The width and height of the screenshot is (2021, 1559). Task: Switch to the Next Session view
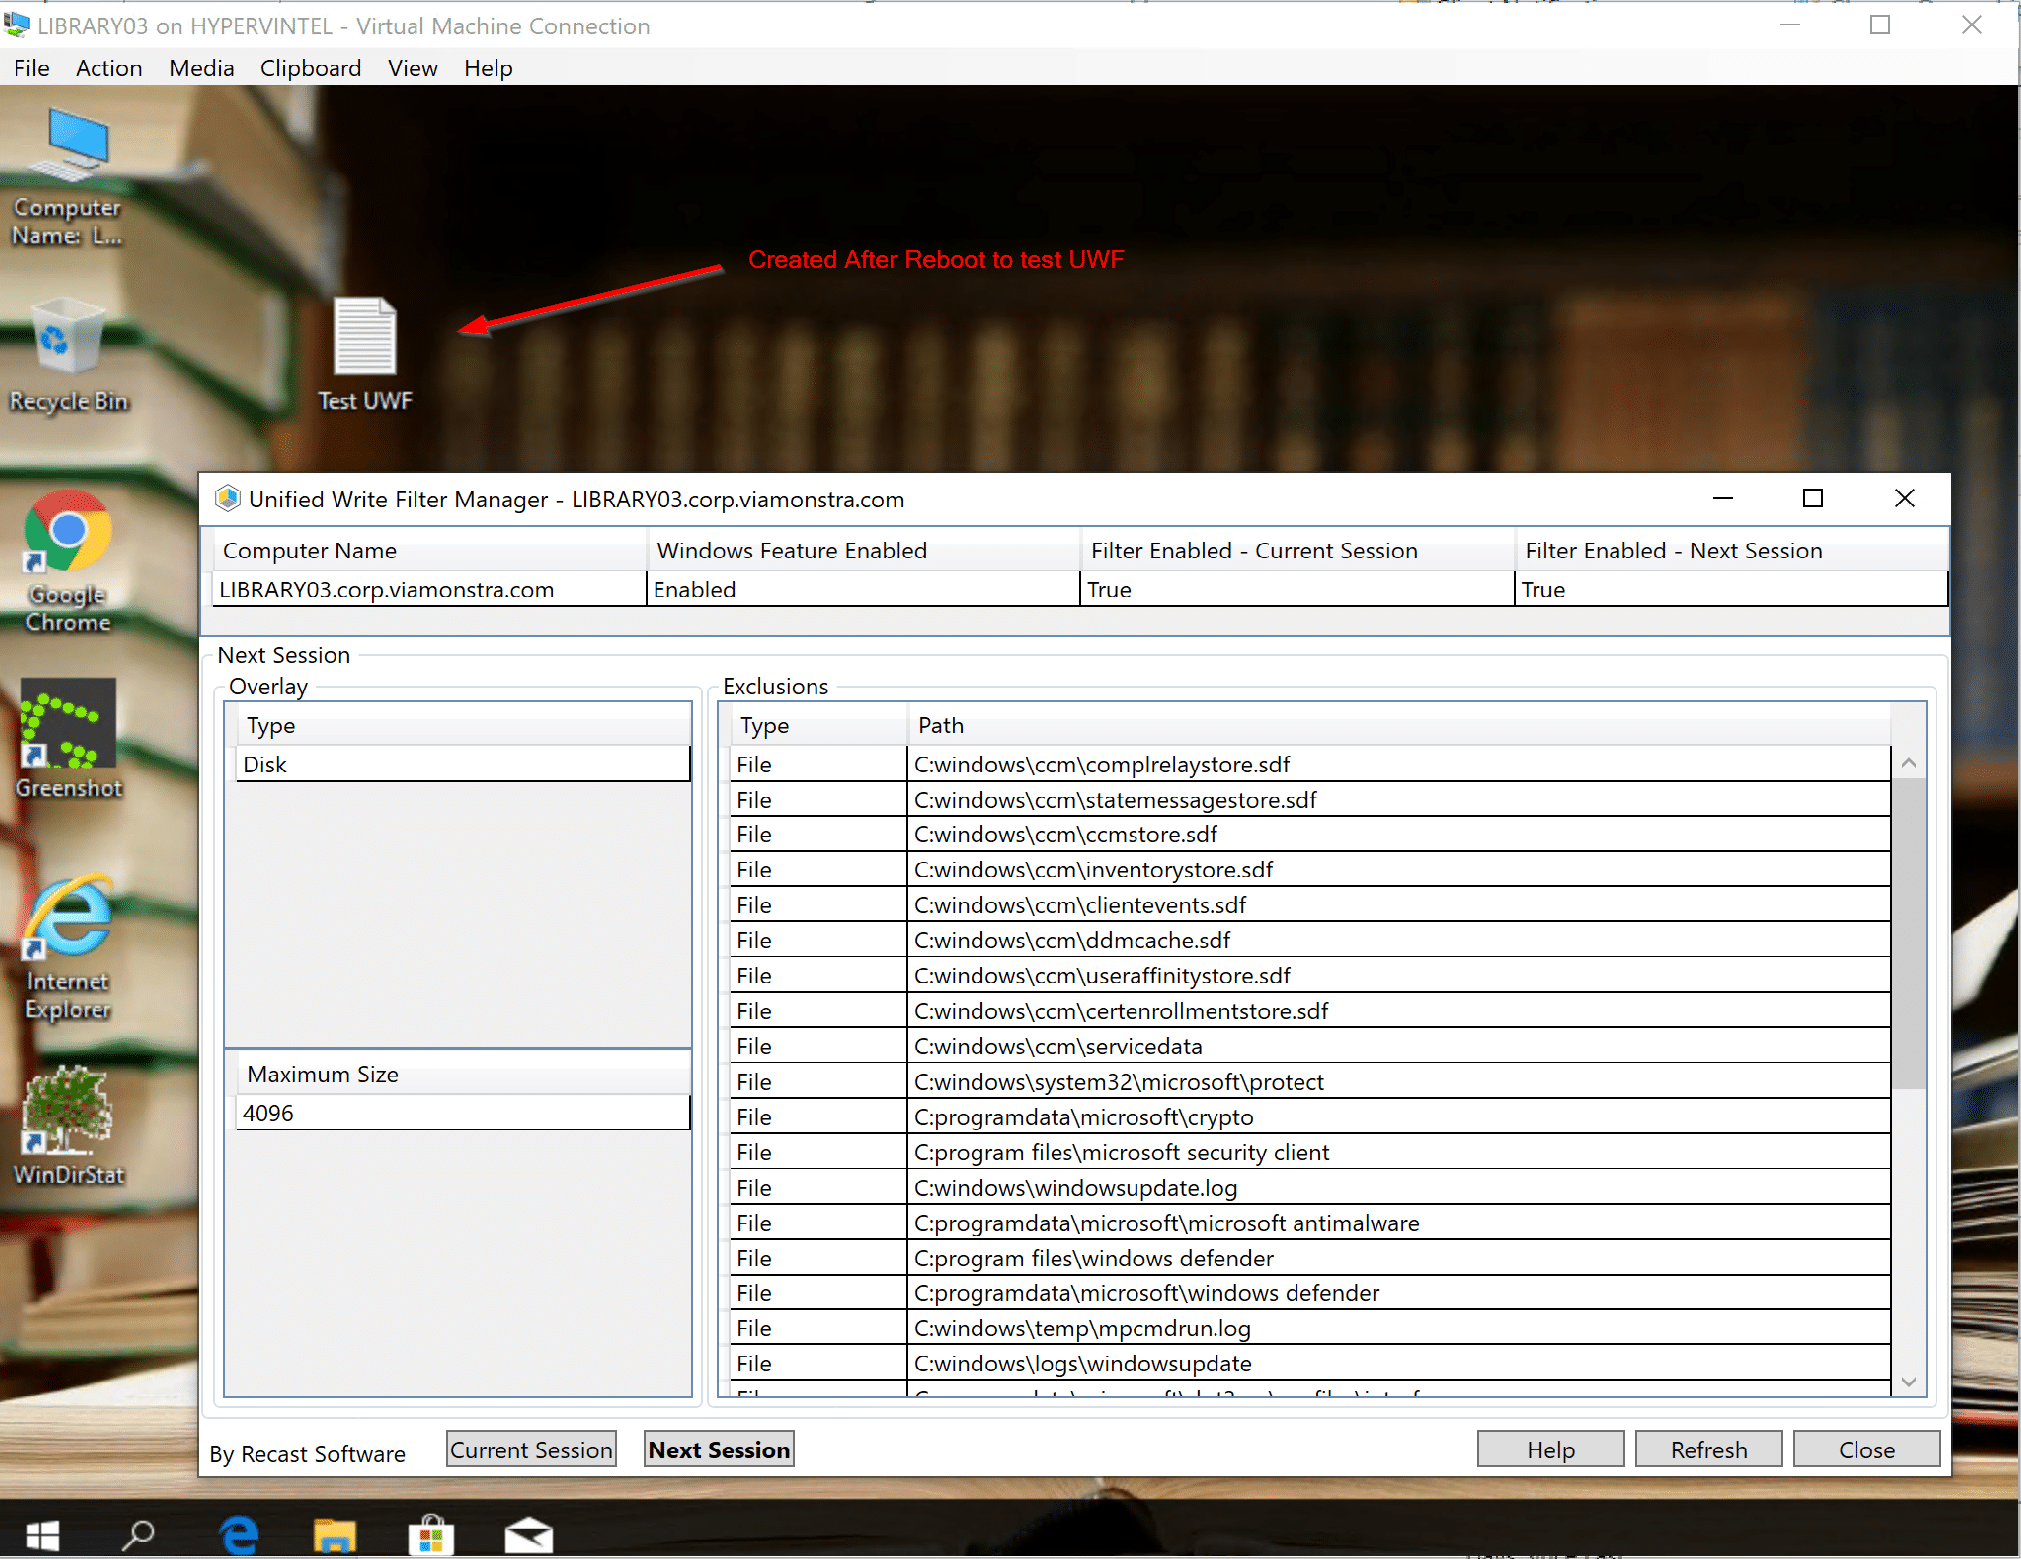[718, 1448]
